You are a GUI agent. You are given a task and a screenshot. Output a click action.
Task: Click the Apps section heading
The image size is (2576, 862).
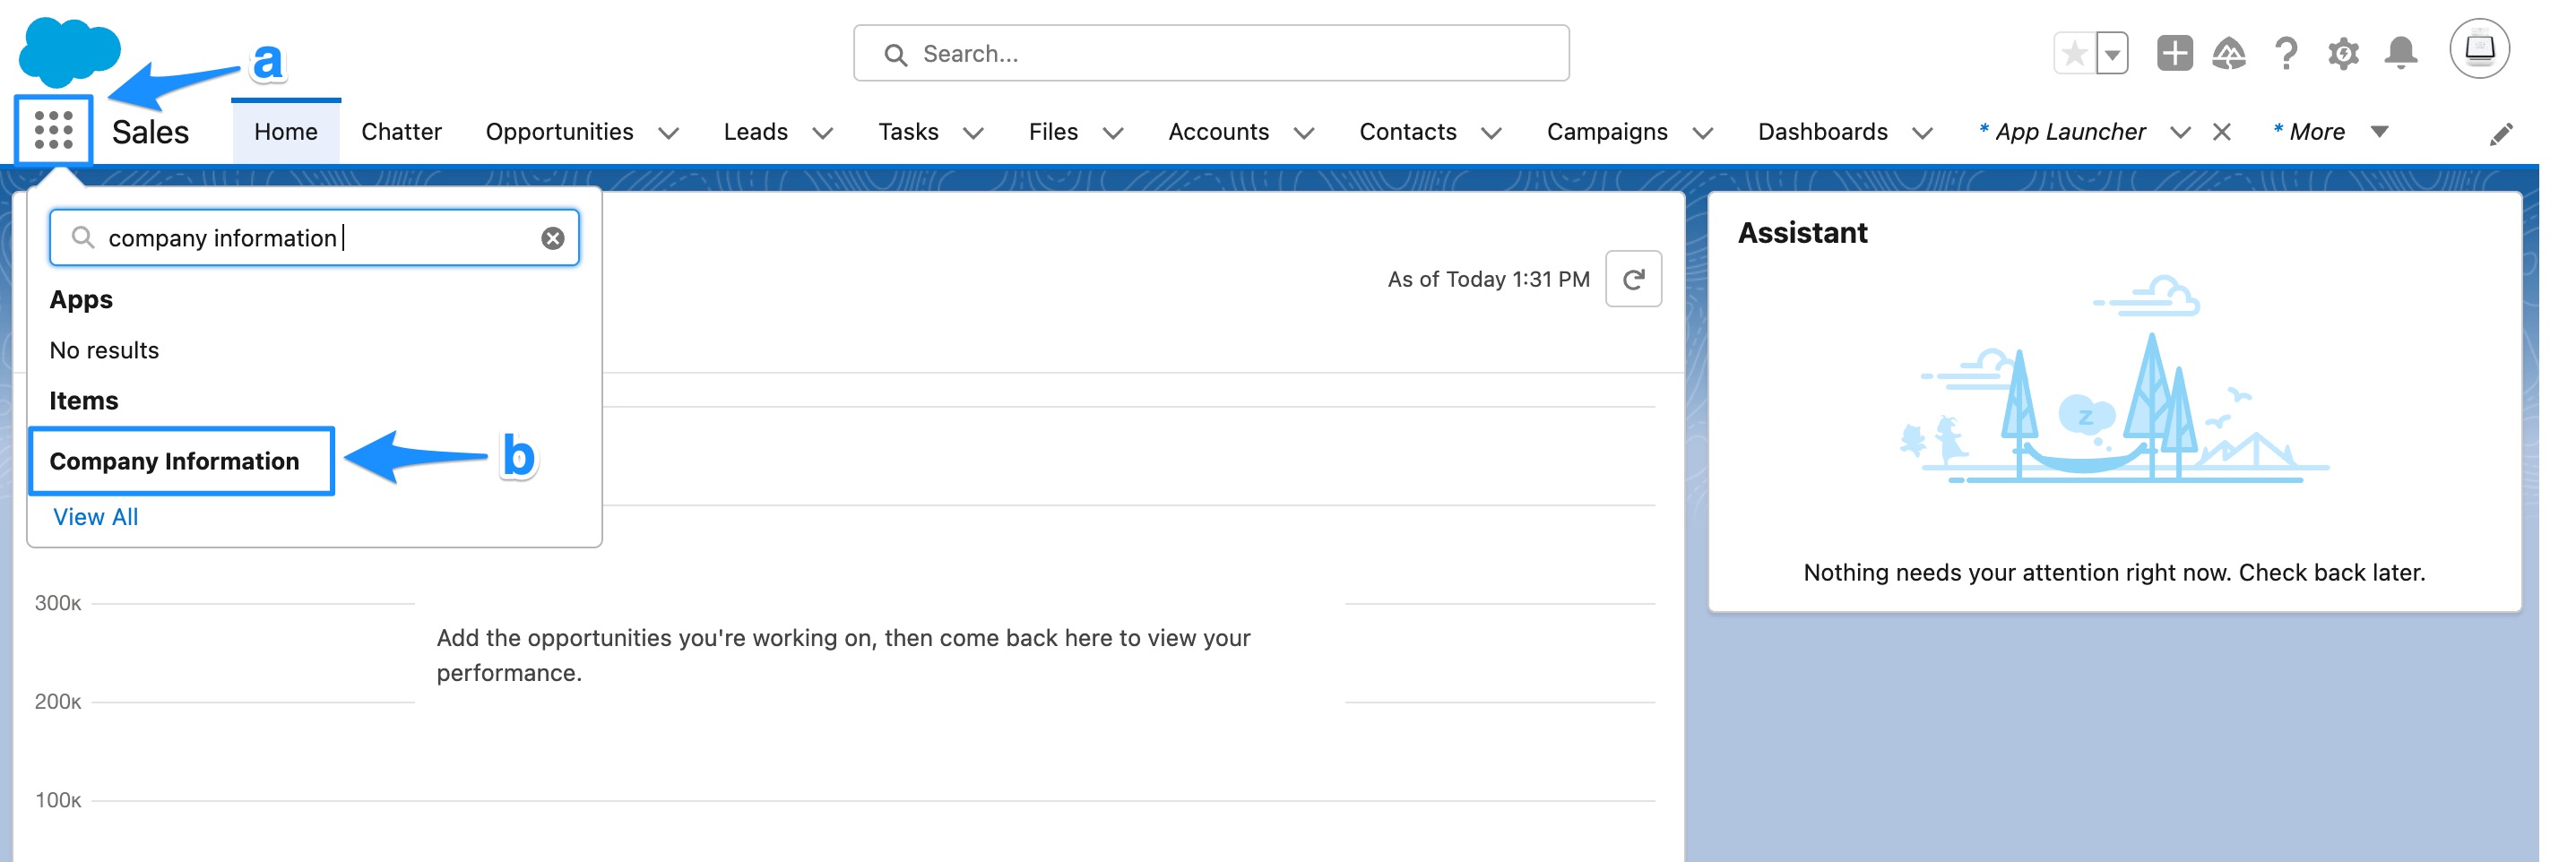coord(81,300)
